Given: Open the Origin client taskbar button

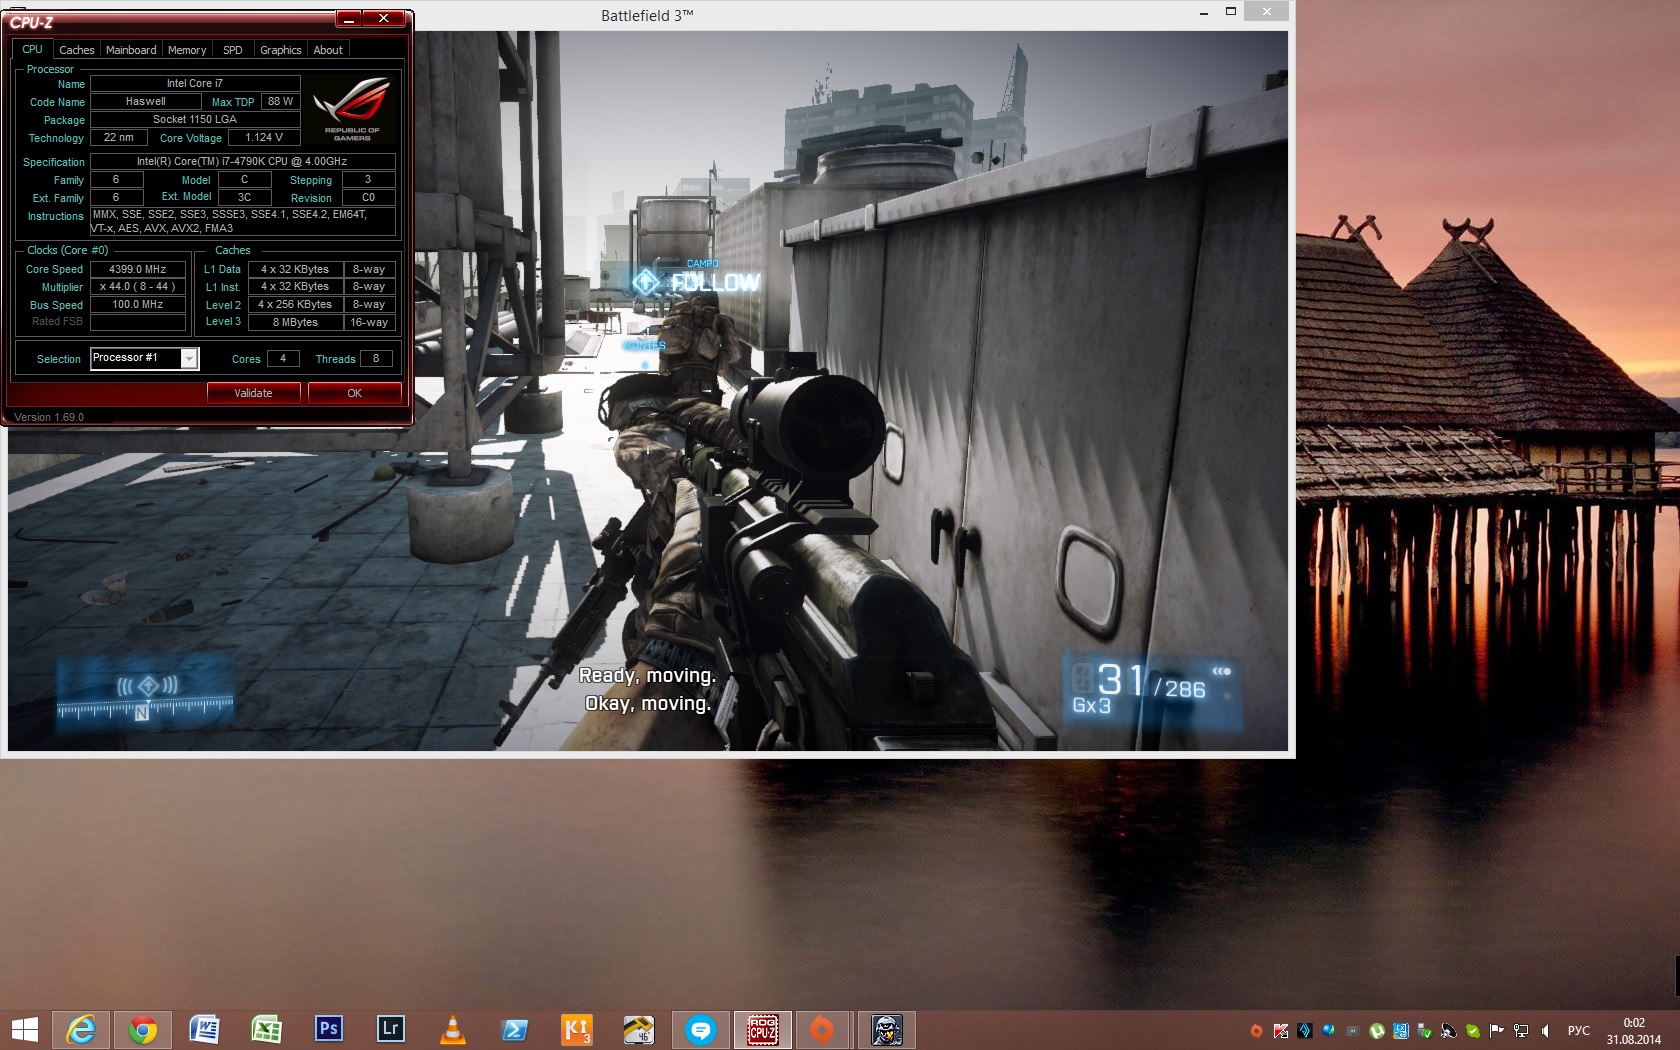Looking at the screenshot, I should tap(823, 1029).
